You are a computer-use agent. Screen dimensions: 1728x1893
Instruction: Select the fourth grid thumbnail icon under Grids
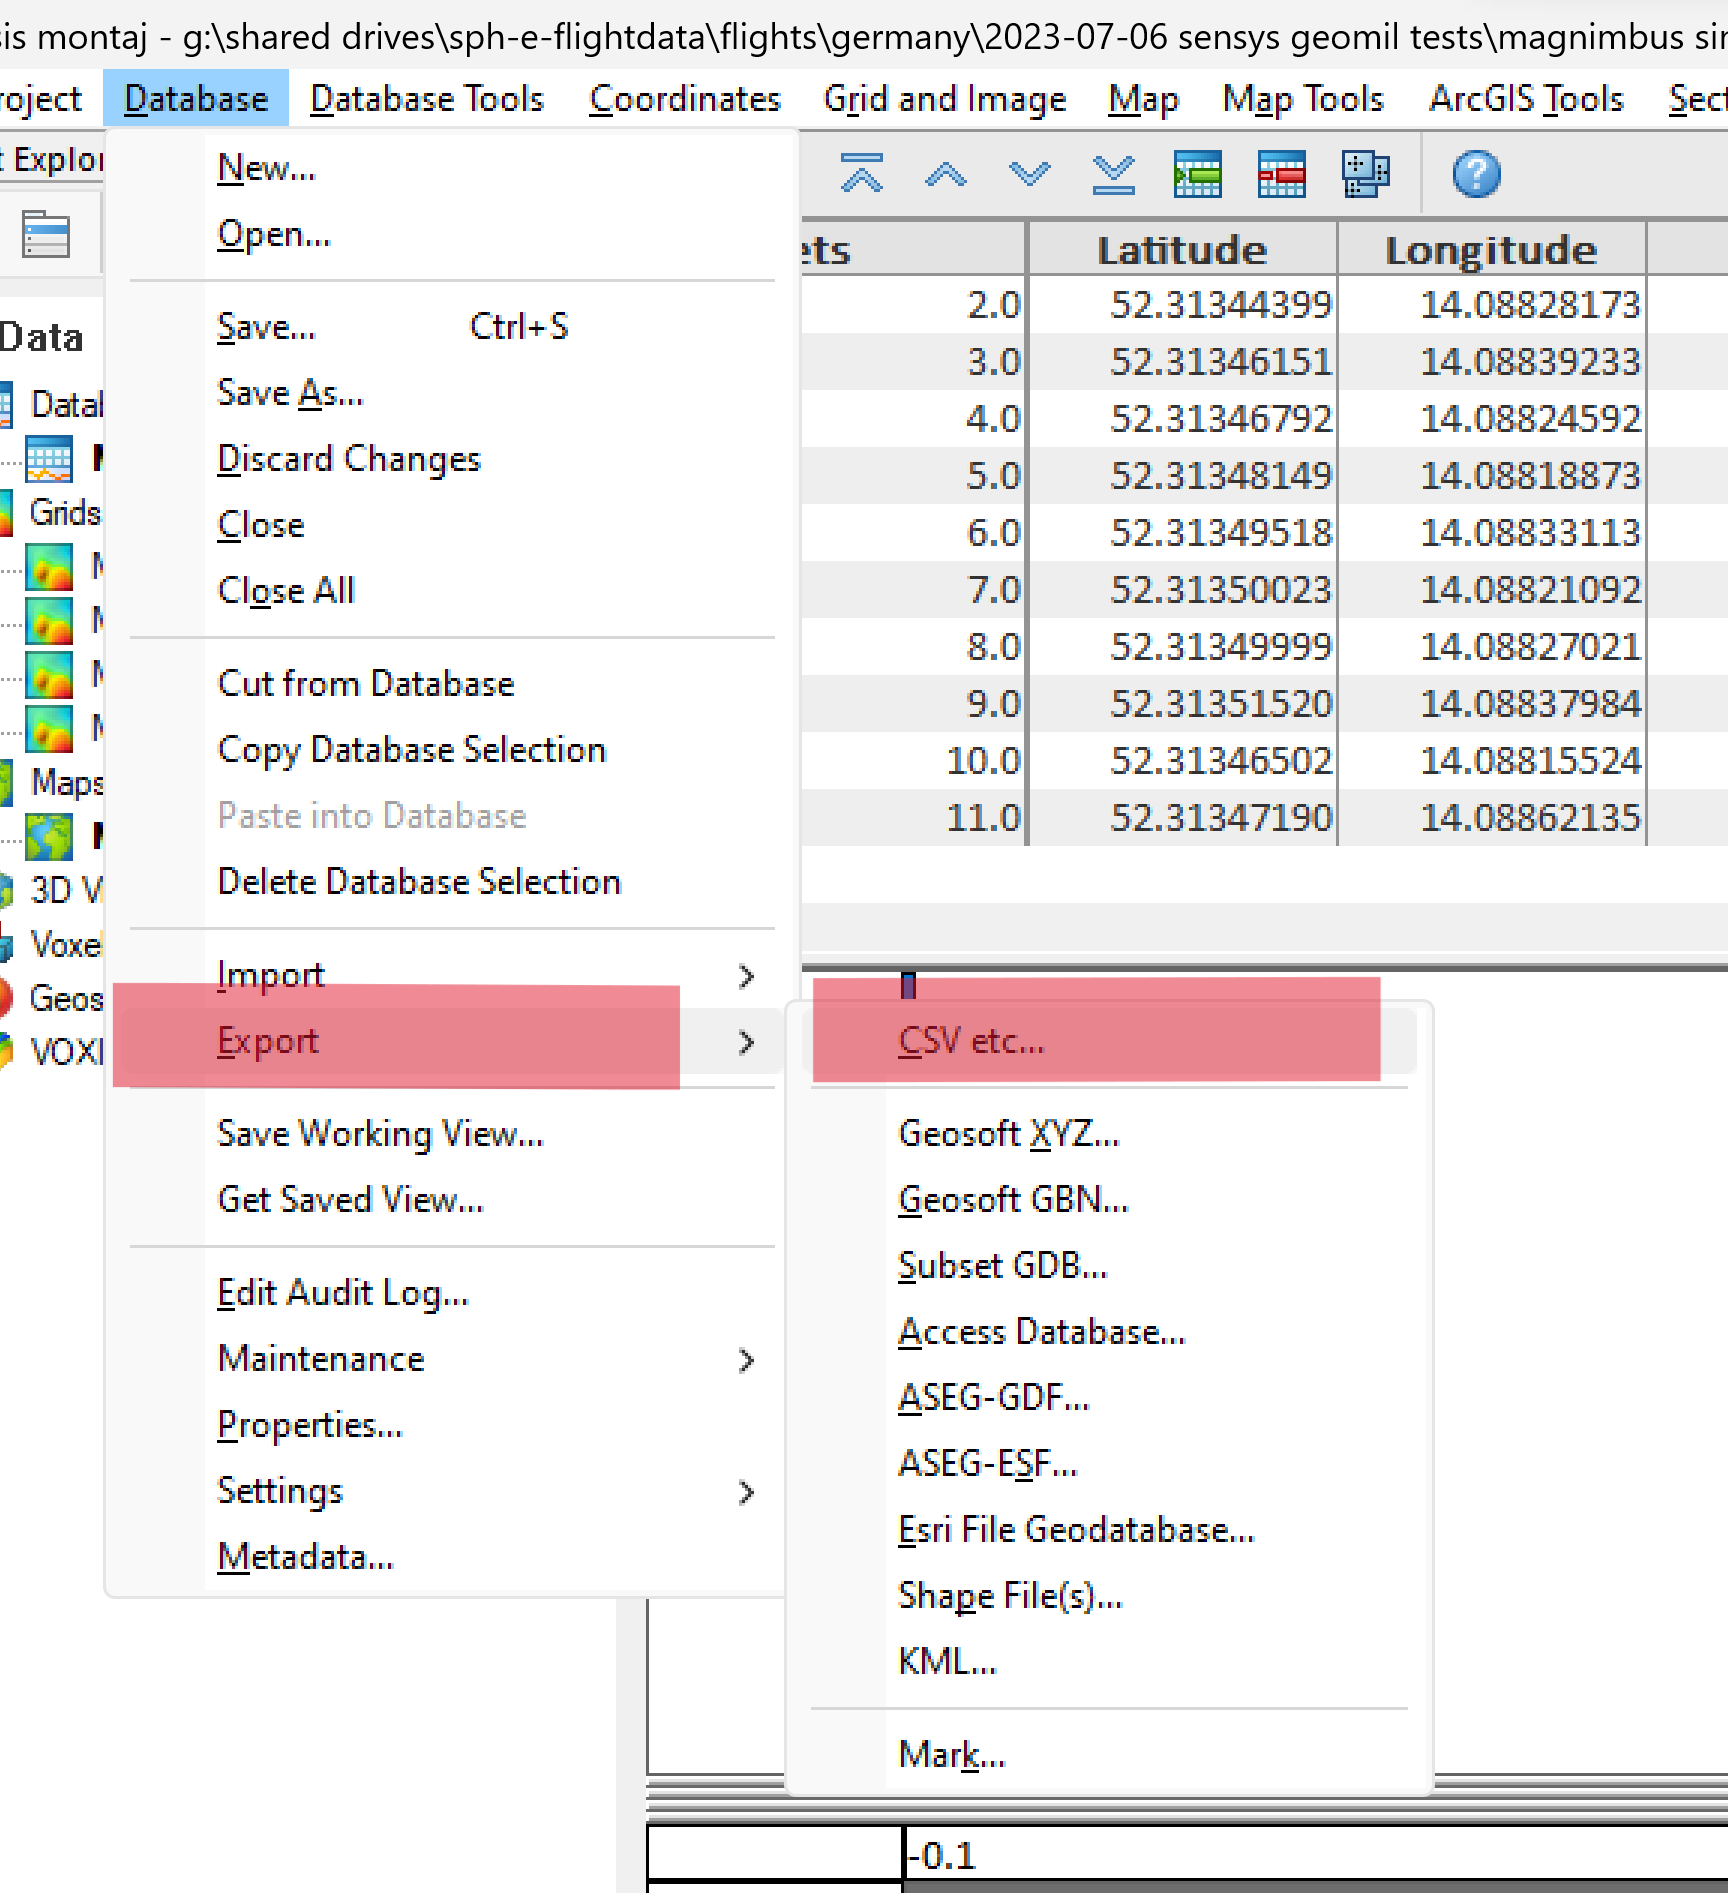coord(49,729)
